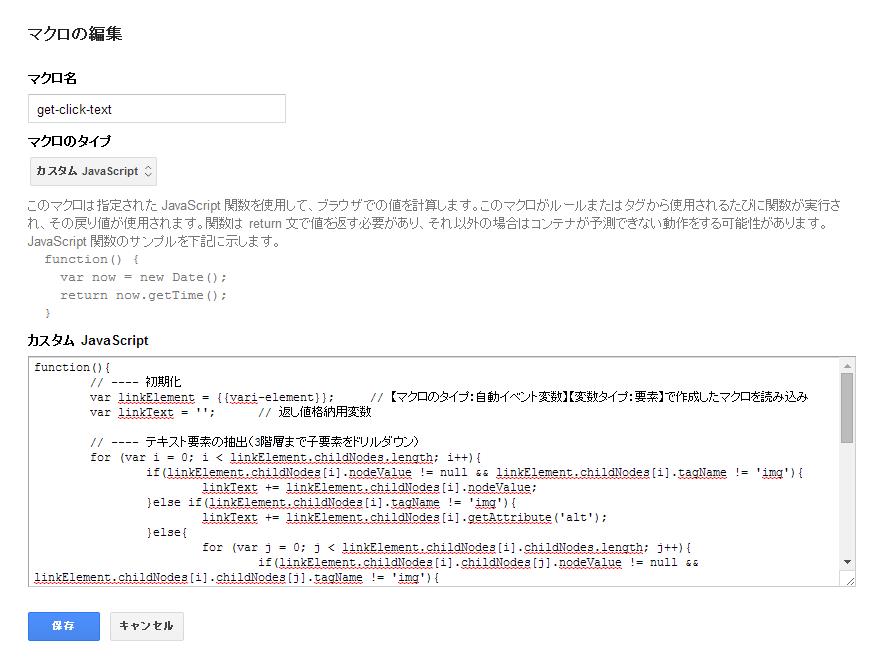888x659 pixels.
Task: Click the sample line 'return now.getTime();'
Action: click(x=143, y=296)
